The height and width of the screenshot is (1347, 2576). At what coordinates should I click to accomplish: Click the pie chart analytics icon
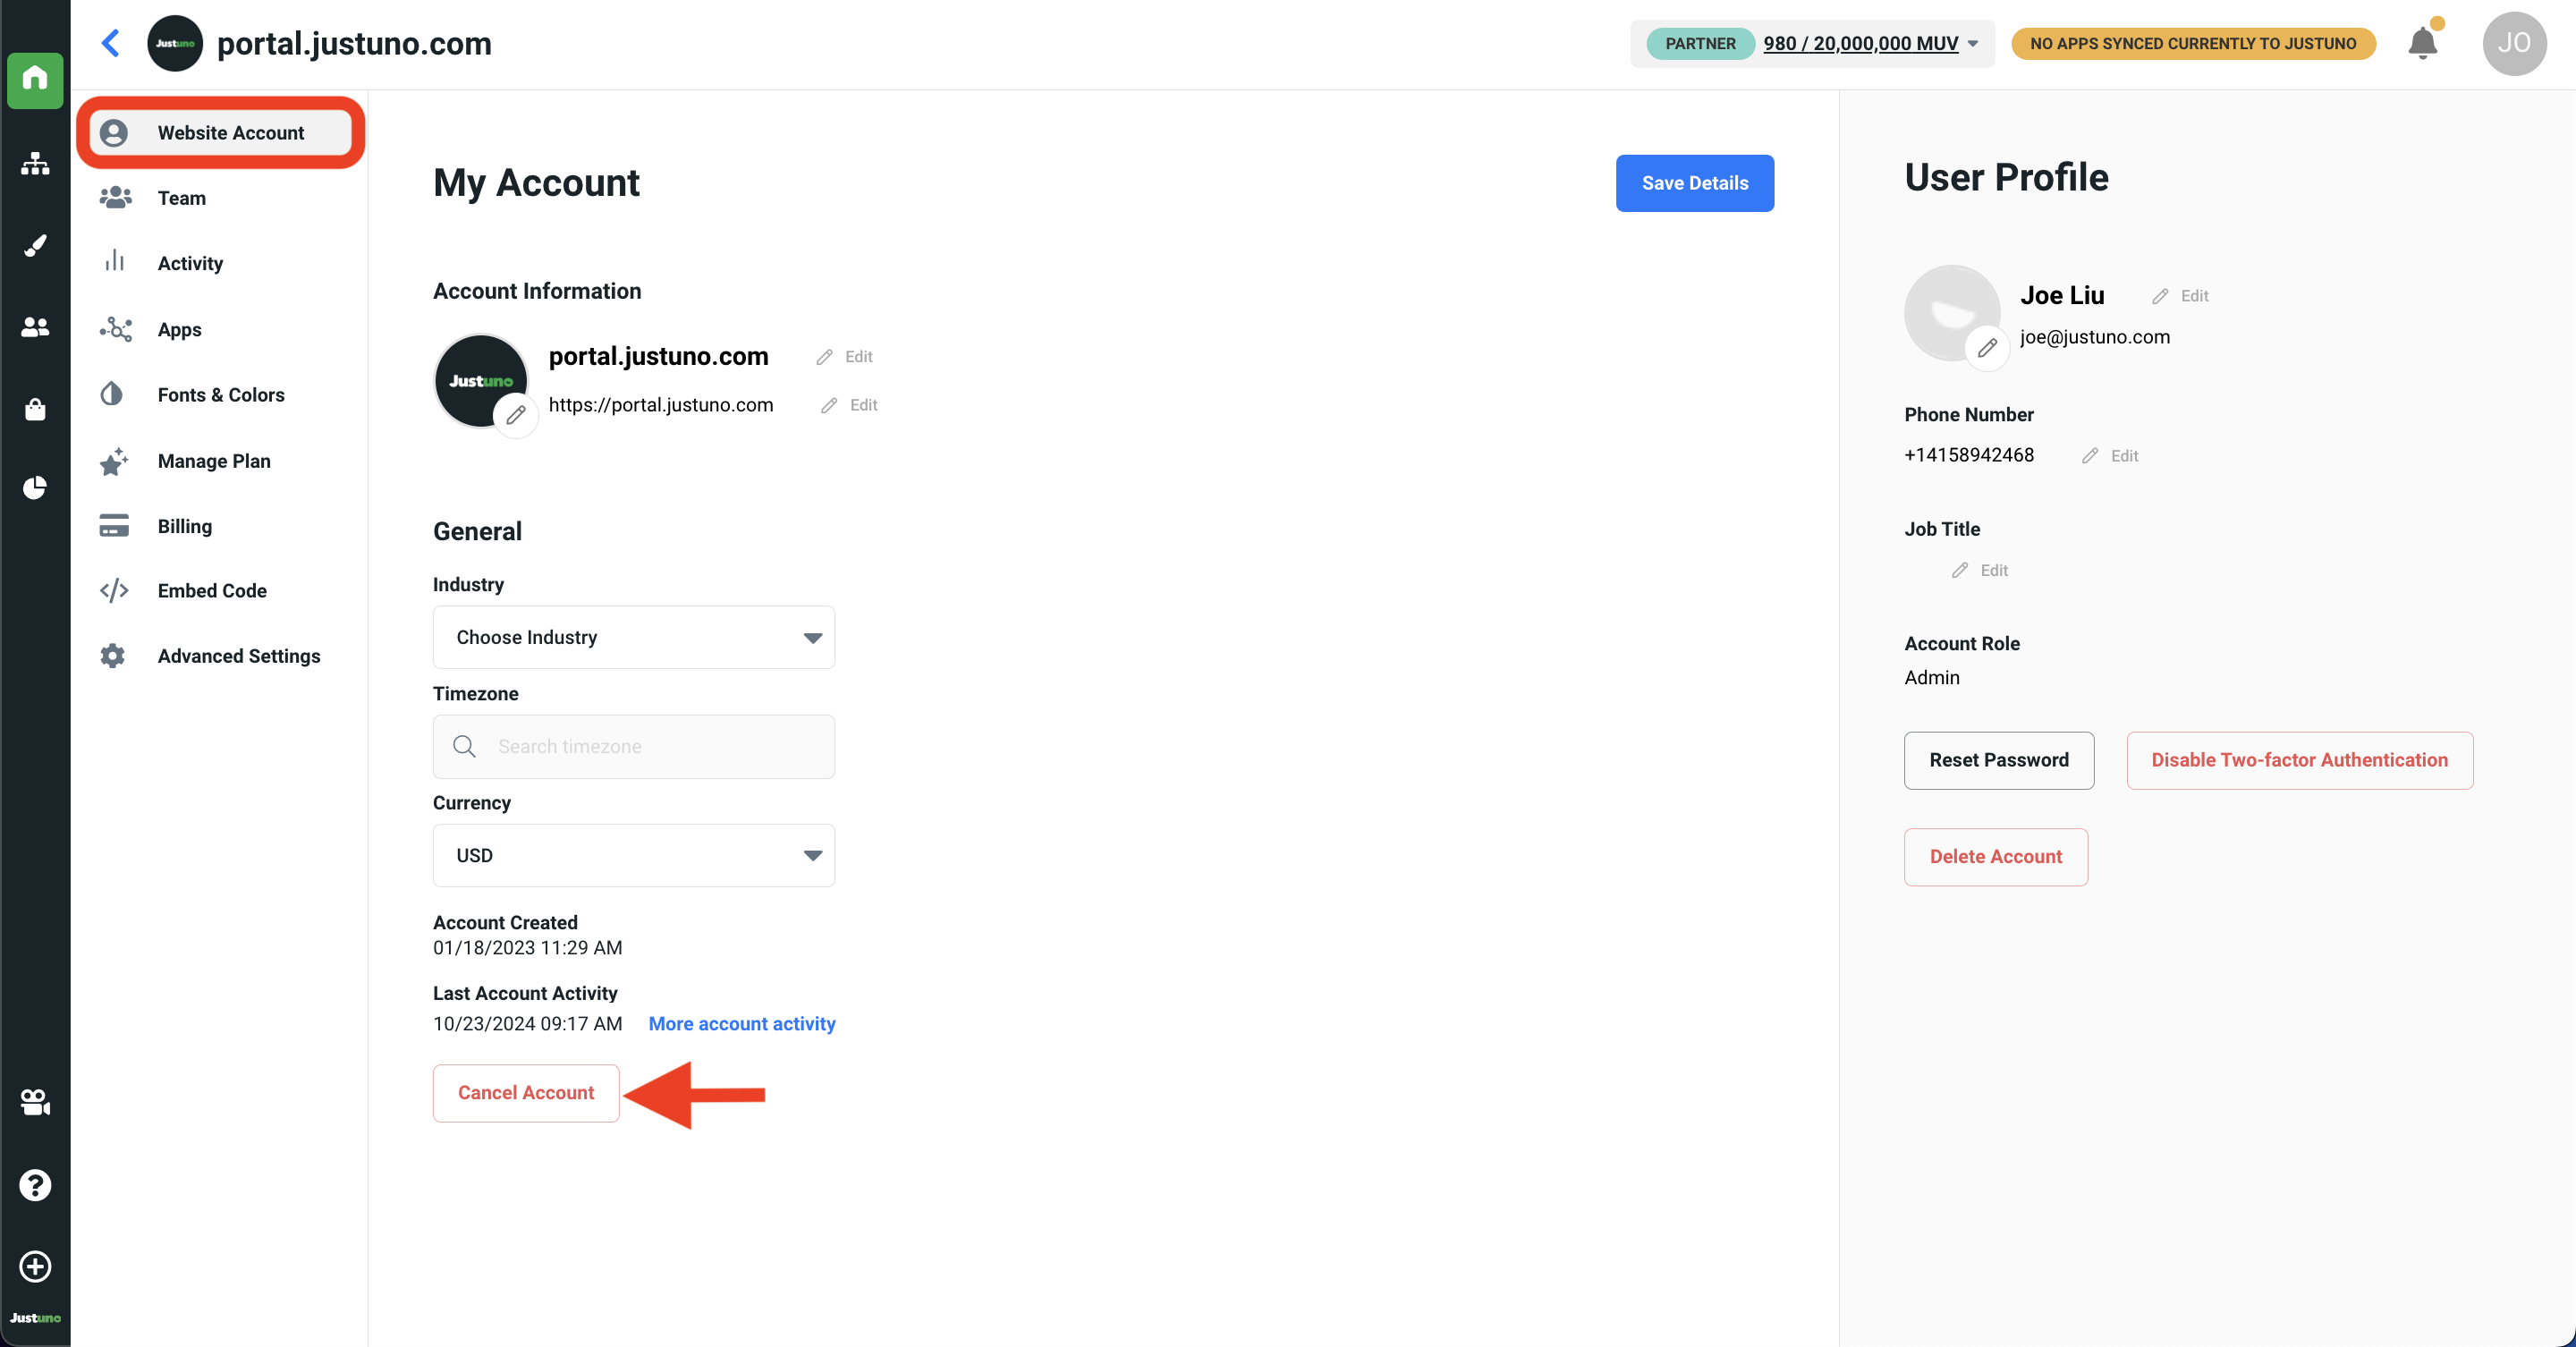point(35,488)
